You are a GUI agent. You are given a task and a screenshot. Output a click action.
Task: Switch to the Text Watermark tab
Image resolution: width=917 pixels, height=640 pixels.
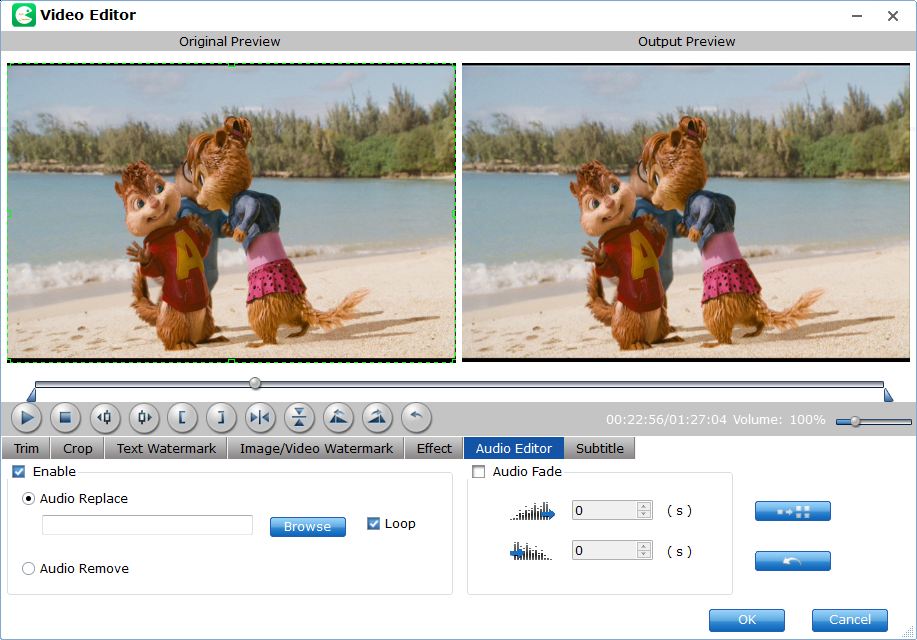(x=166, y=449)
